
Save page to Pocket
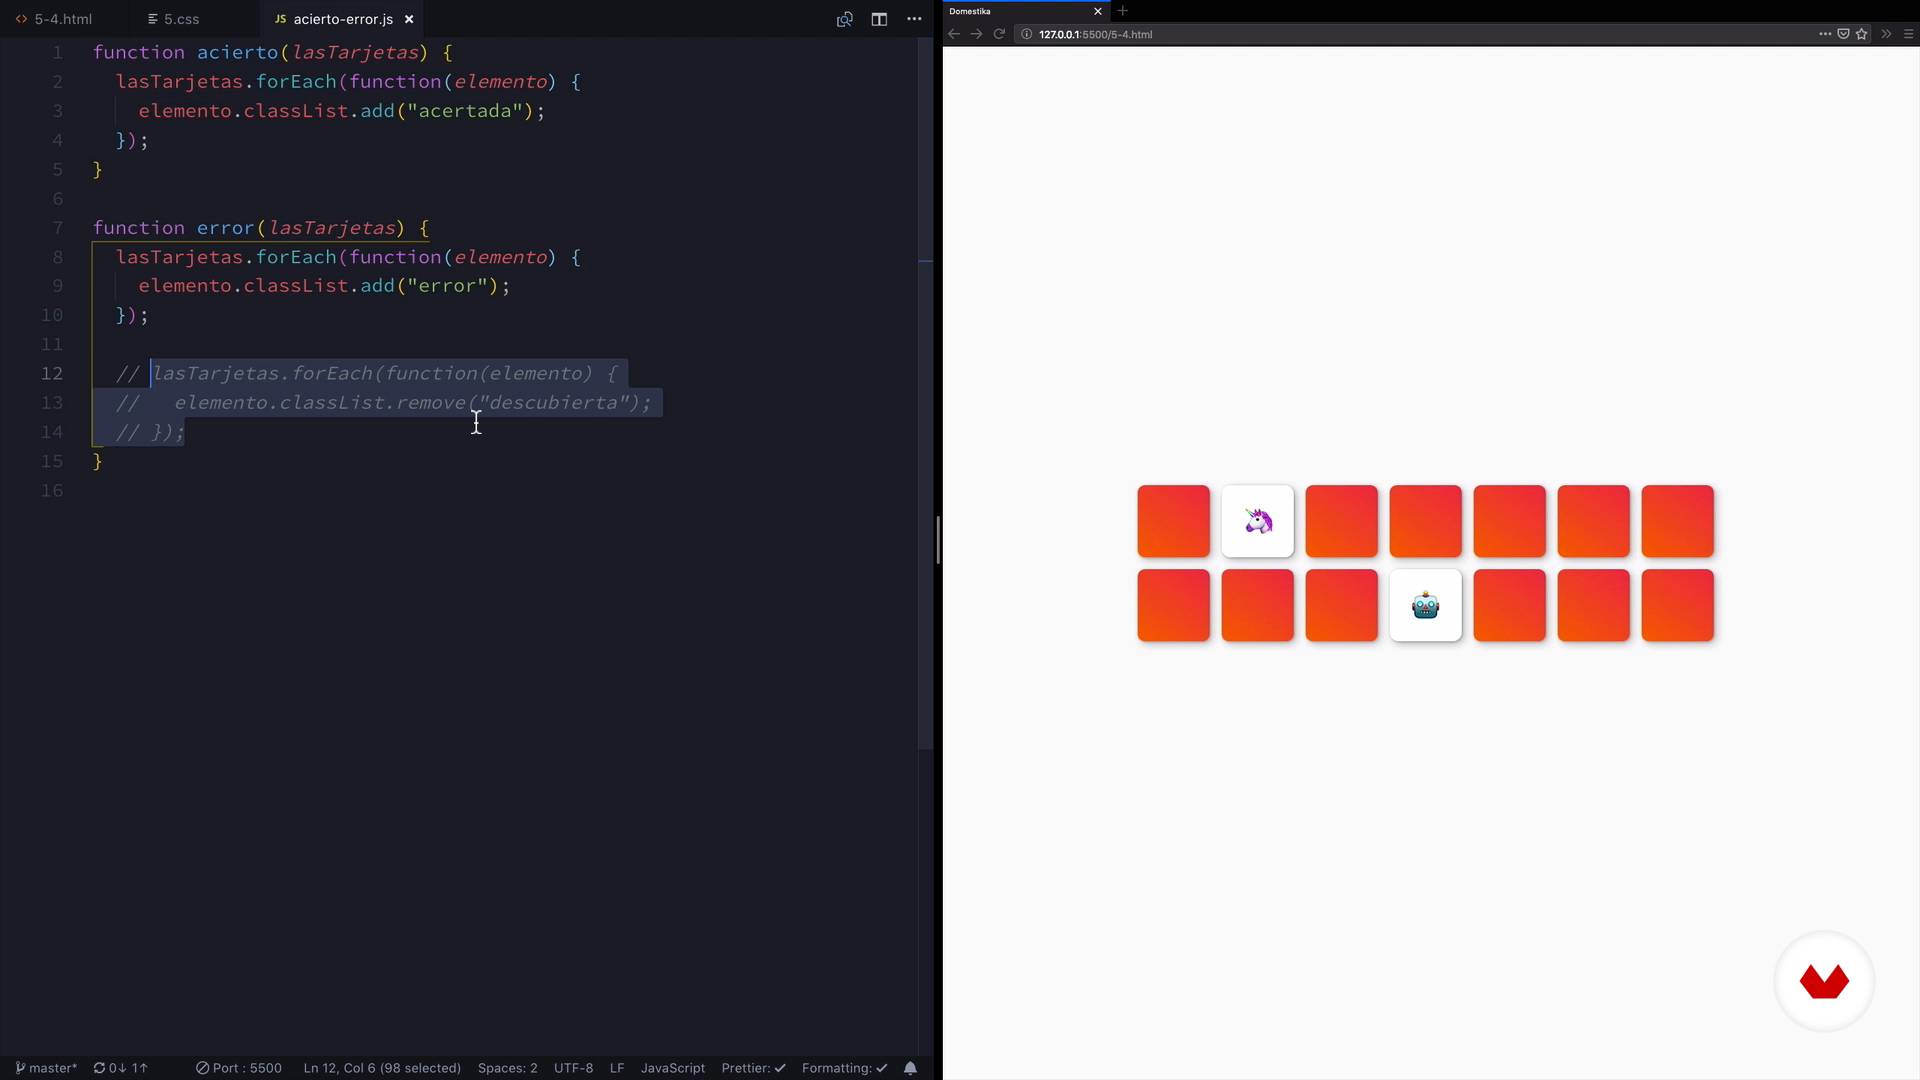pyautogui.click(x=1843, y=34)
